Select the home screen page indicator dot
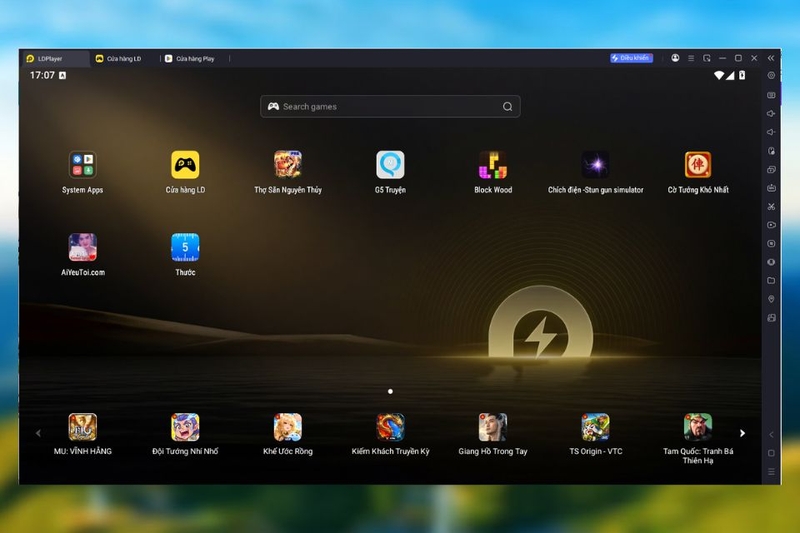 point(390,392)
